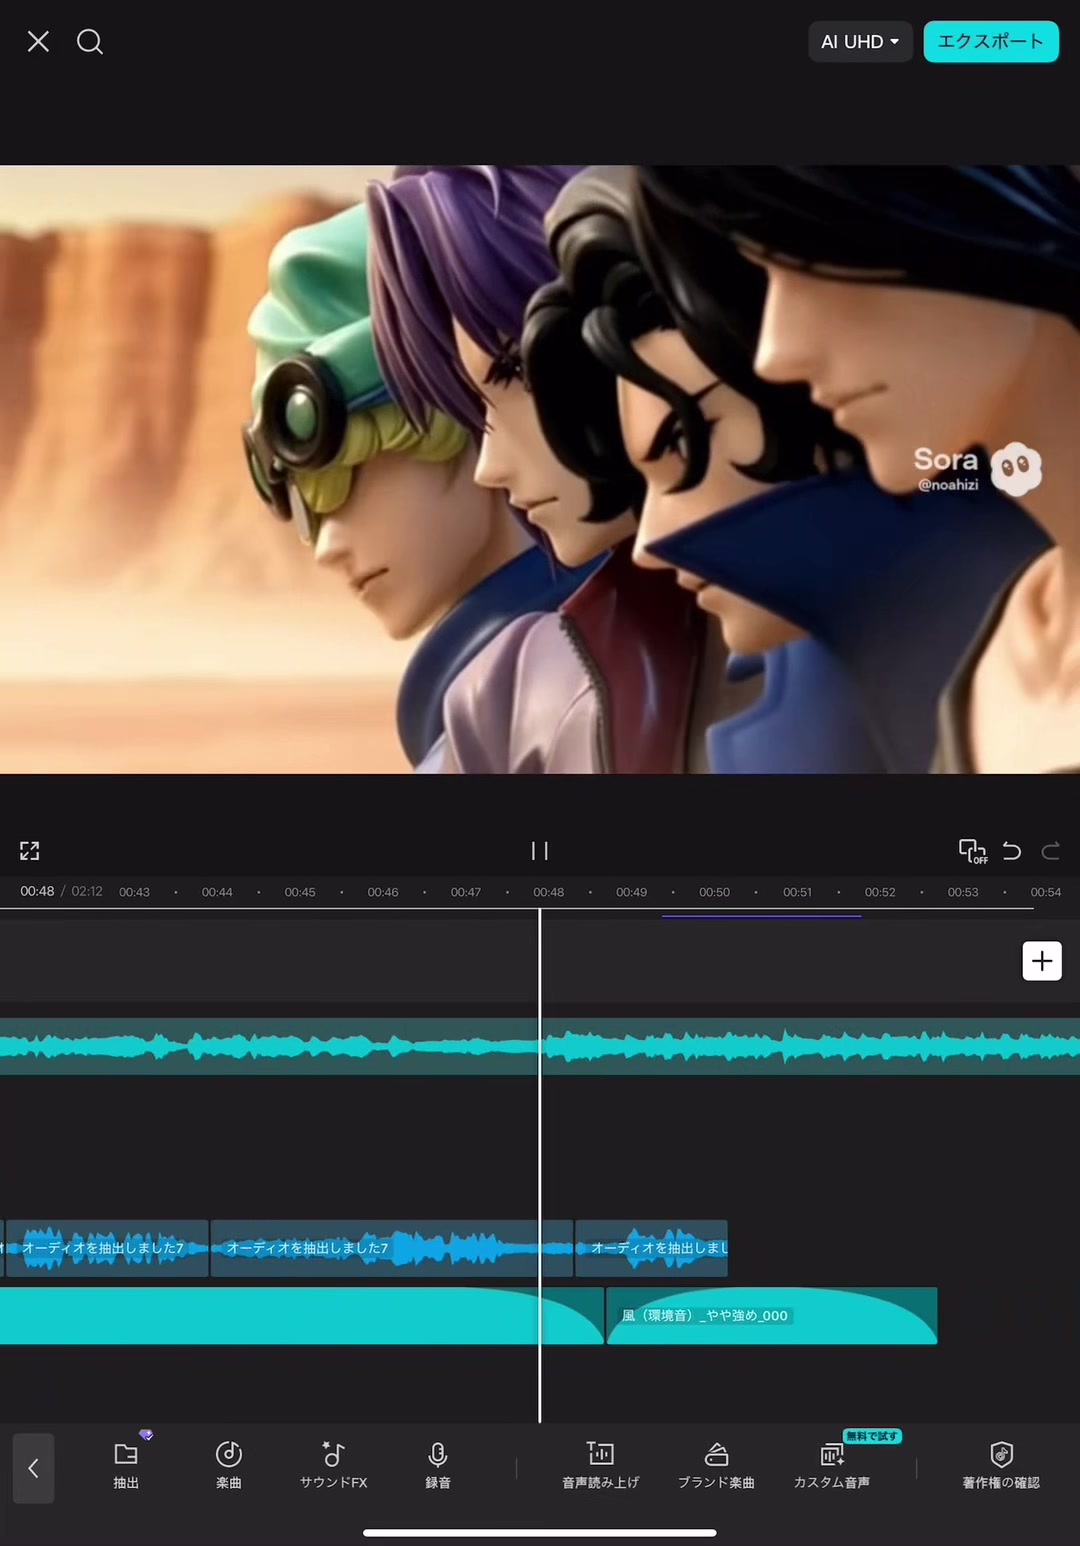Open 著作権の確認 copyright check

tap(1001, 1465)
